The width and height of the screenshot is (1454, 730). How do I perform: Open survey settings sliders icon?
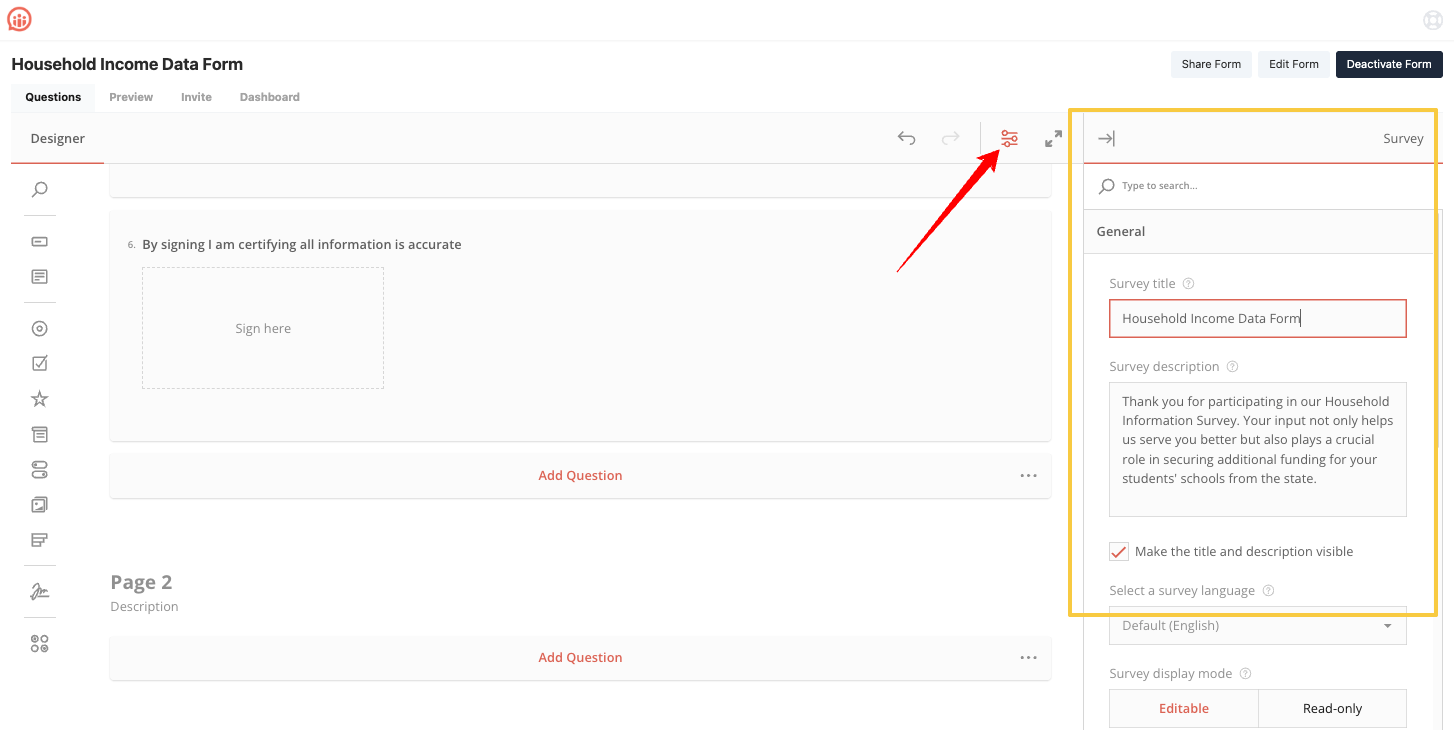pos(1009,139)
